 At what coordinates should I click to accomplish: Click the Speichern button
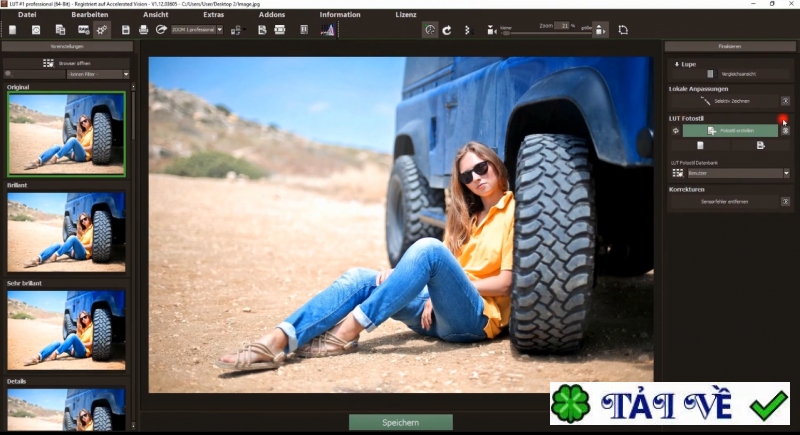400,423
